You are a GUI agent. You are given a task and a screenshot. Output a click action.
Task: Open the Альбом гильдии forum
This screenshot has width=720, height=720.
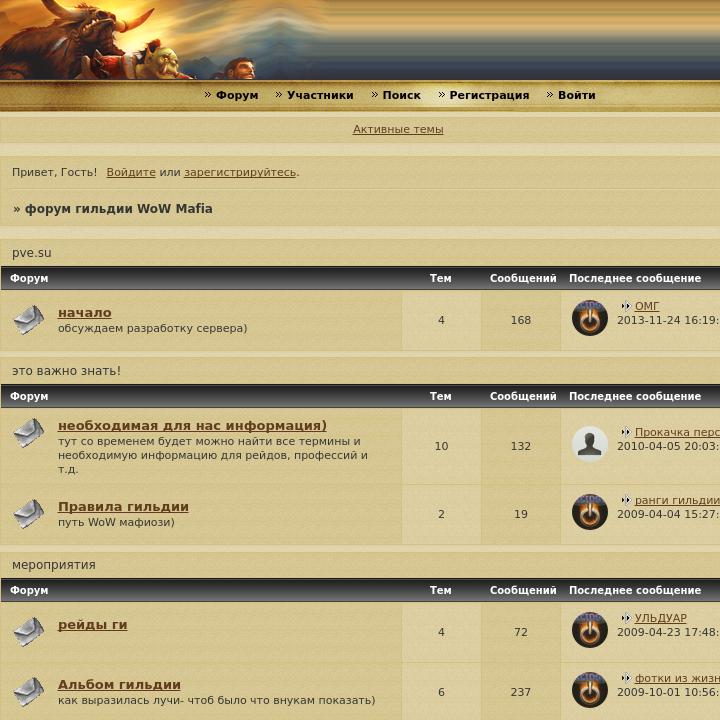pyautogui.click(x=119, y=685)
